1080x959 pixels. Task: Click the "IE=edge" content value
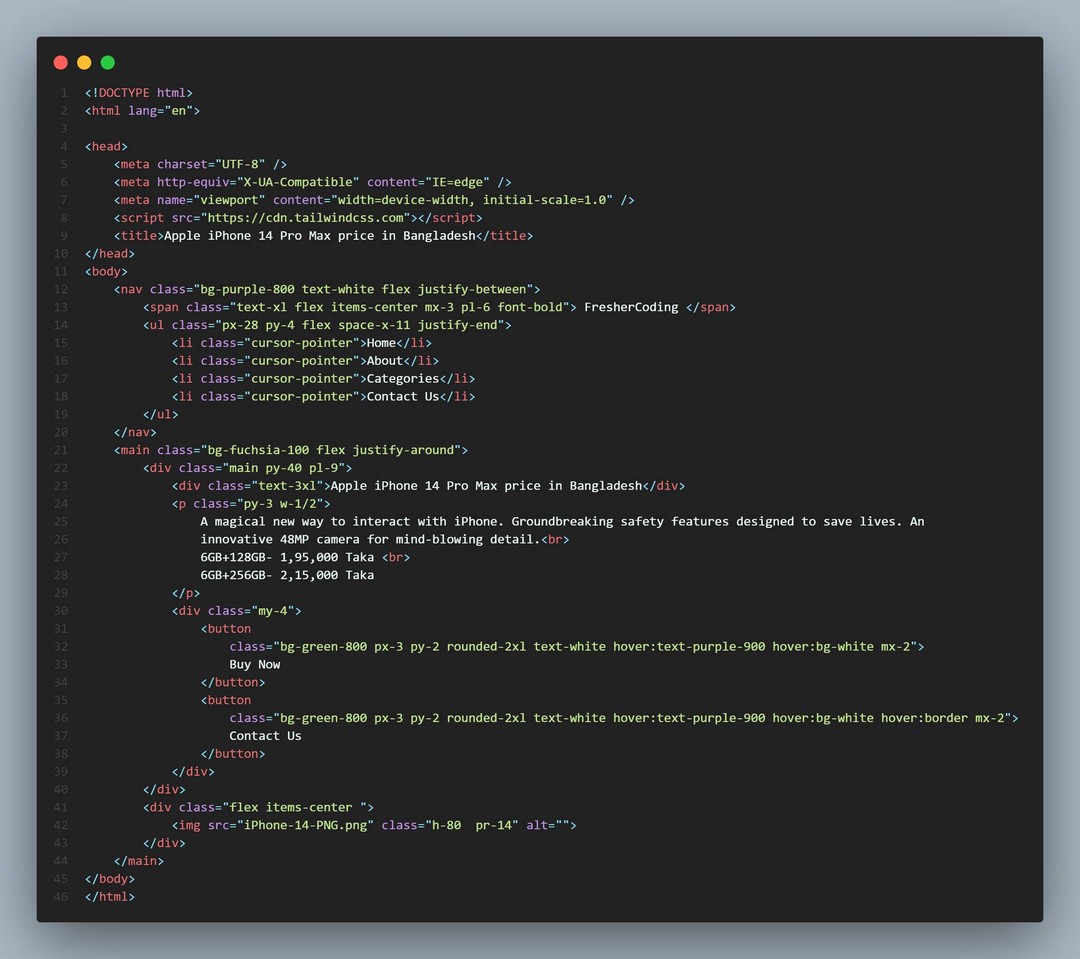click(457, 182)
